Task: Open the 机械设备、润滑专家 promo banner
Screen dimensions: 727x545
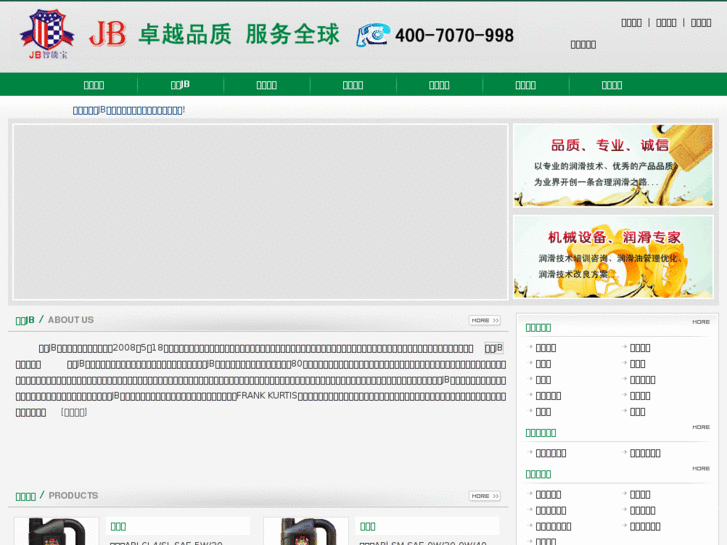Action: (613, 256)
